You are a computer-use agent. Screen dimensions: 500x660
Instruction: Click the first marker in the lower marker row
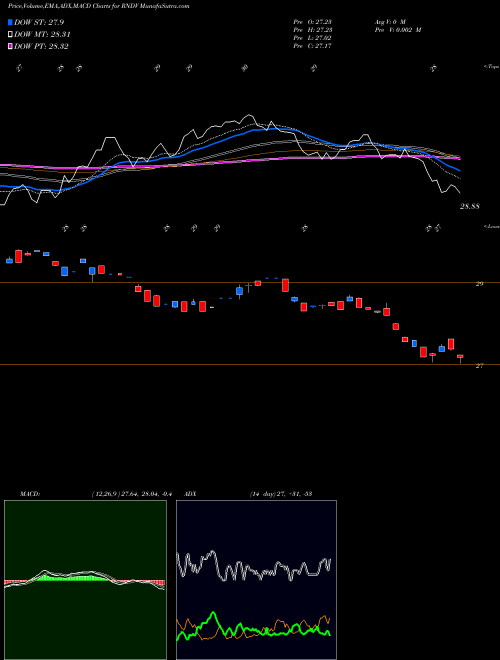click(x=65, y=229)
